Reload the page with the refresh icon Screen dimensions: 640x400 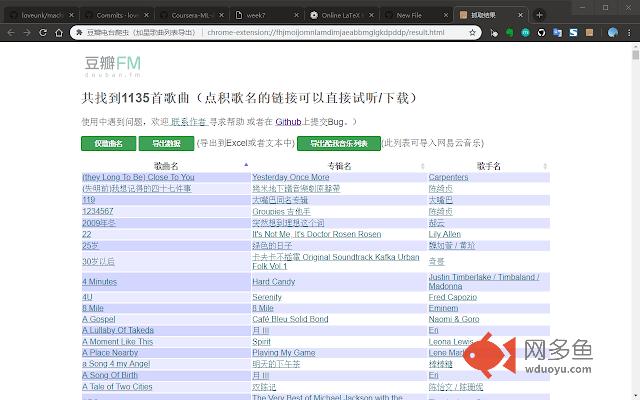click(43, 33)
